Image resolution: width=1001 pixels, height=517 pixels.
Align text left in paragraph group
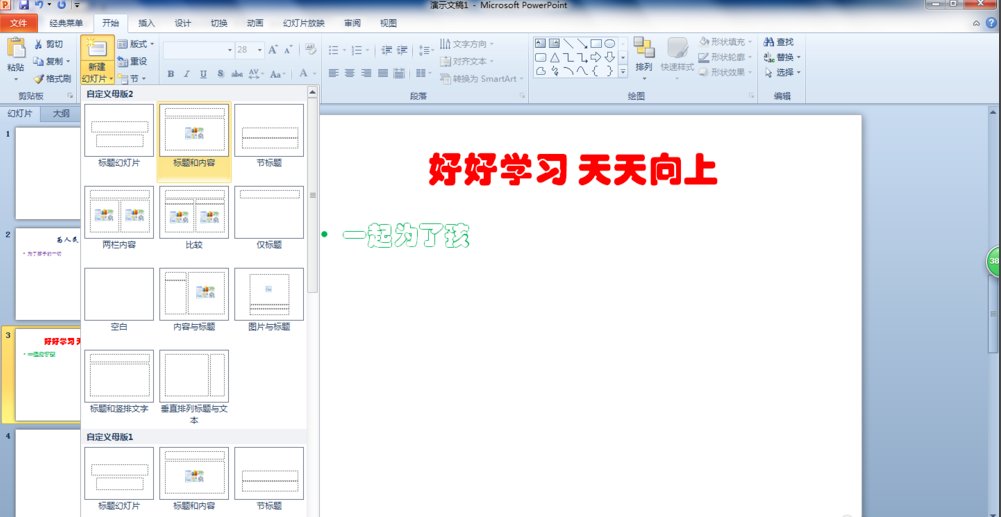(333, 73)
